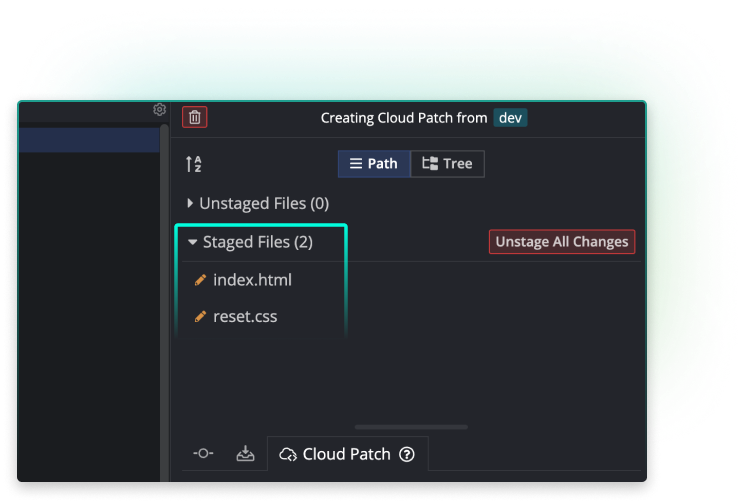This screenshot has width=747, height=502.
Task: Switch to the commit node icon tab
Action: tap(202, 453)
